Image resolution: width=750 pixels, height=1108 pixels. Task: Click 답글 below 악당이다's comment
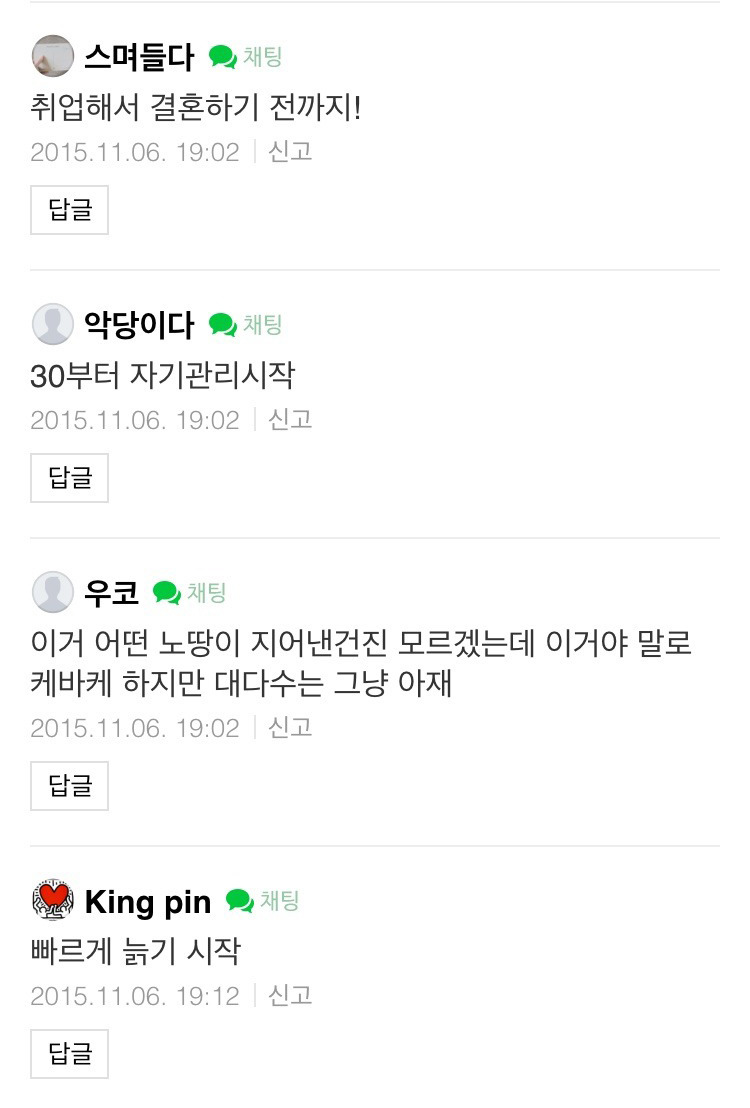click(68, 478)
